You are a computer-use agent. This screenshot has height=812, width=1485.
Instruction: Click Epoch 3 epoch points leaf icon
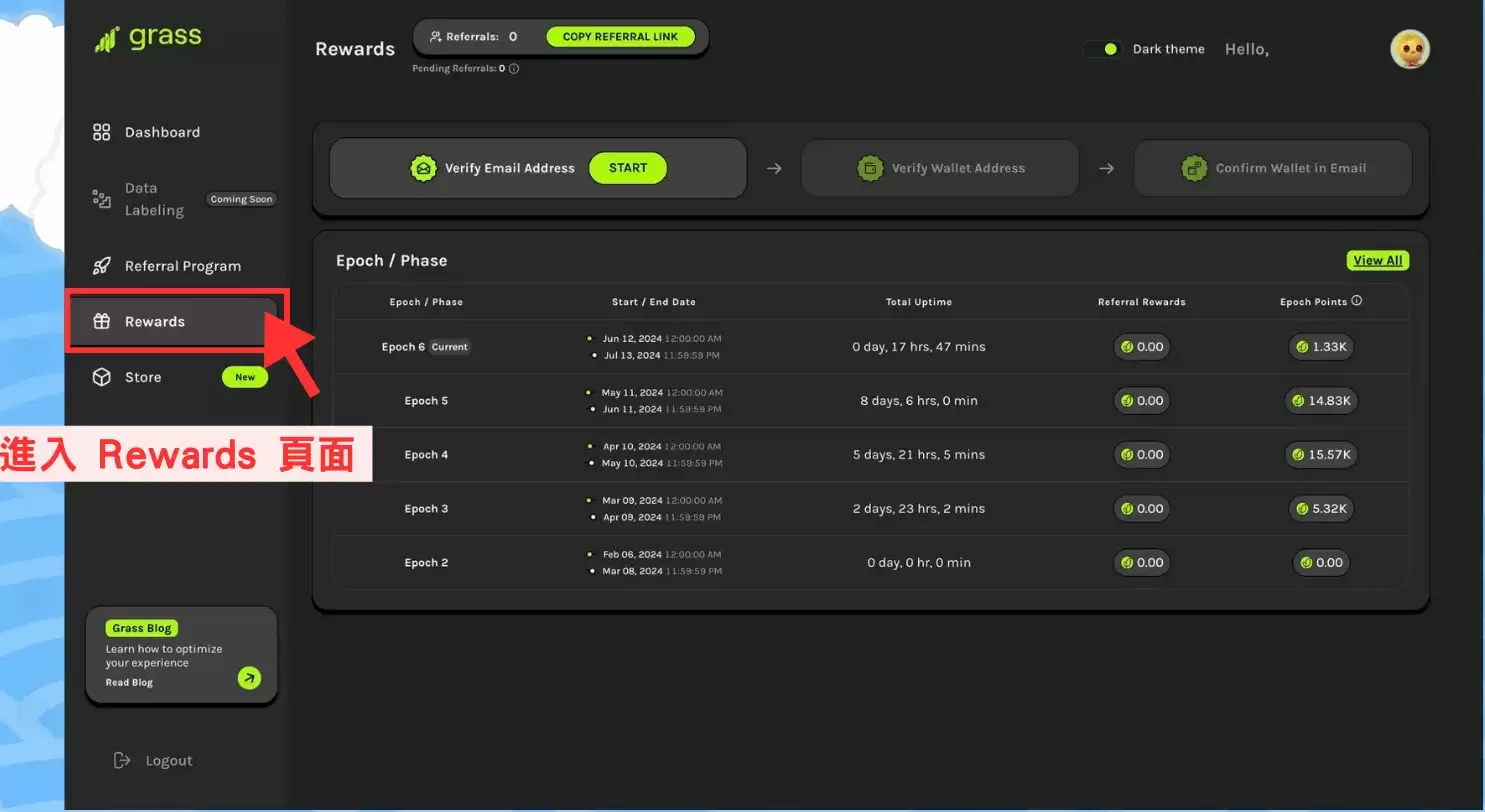pyautogui.click(x=1302, y=509)
